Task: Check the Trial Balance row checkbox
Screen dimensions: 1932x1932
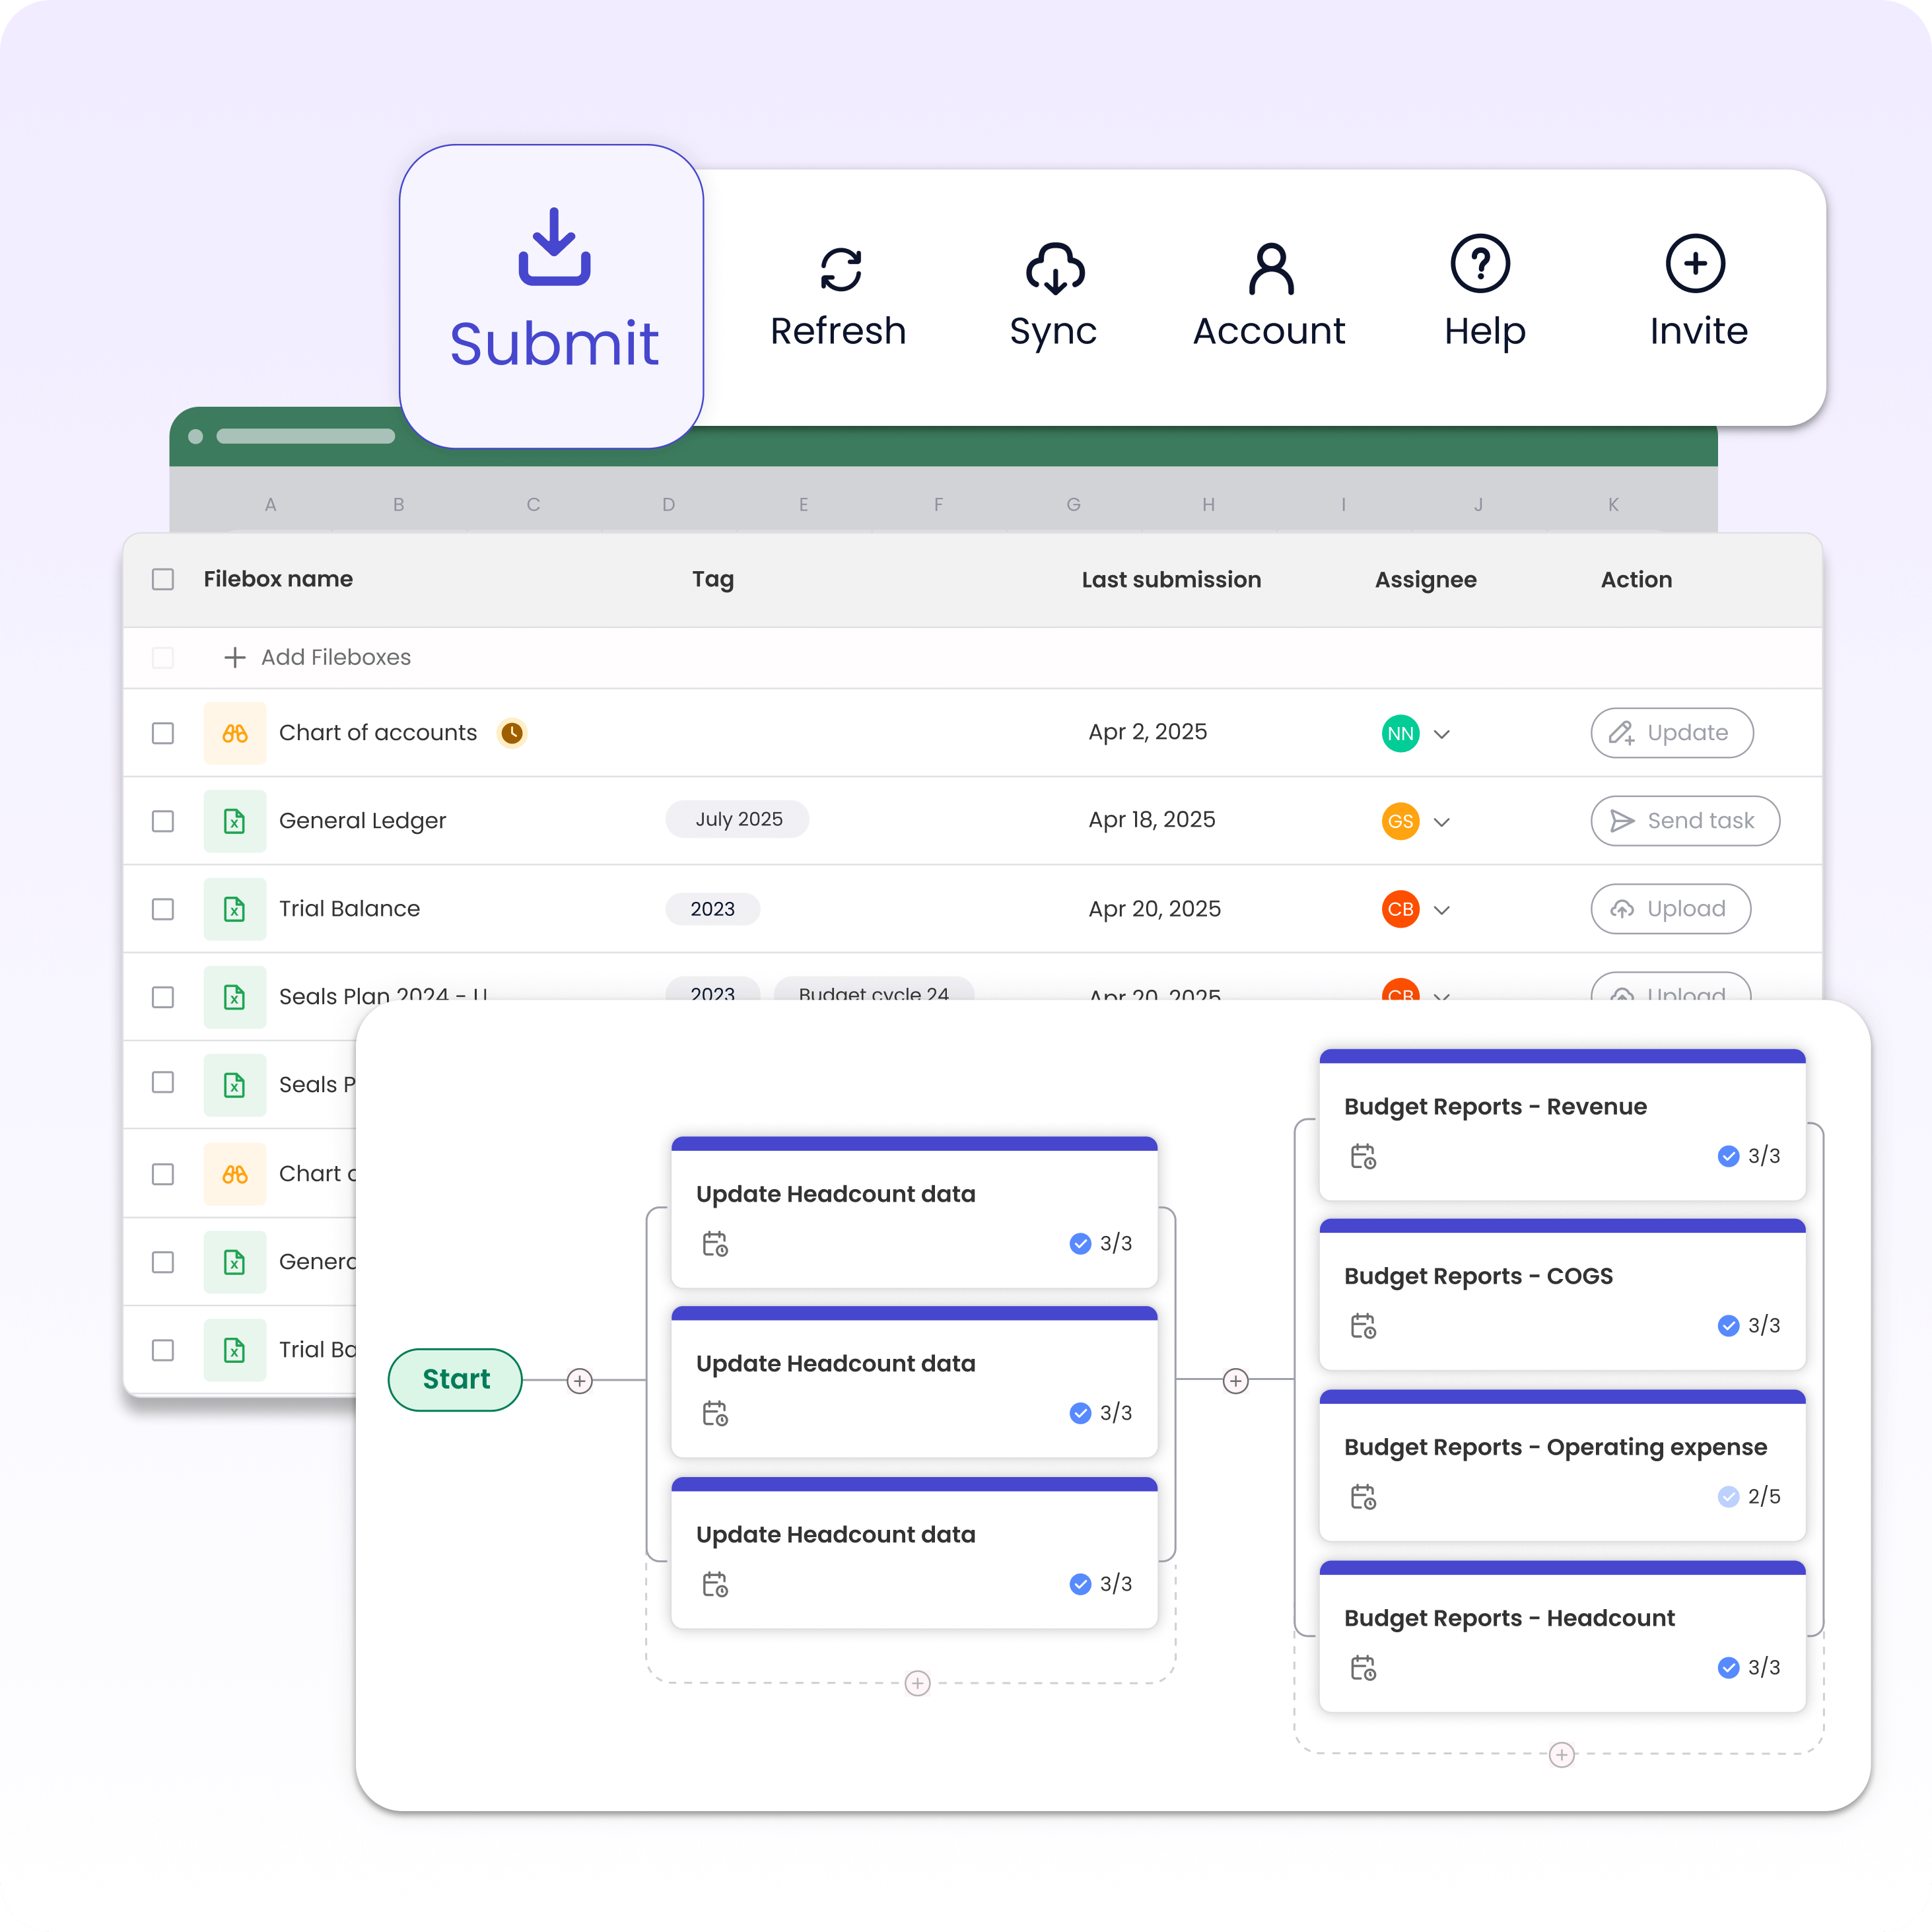Action: 163,909
